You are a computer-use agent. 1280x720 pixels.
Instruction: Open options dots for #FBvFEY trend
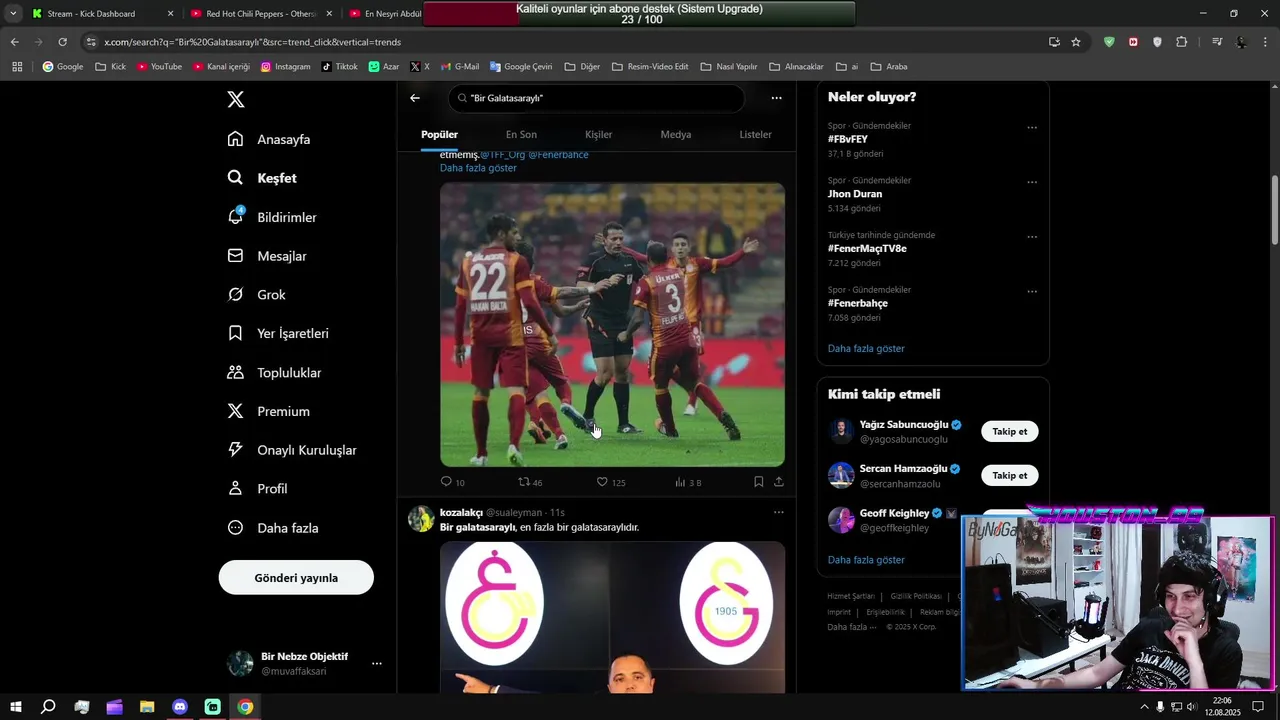click(1032, 128)
